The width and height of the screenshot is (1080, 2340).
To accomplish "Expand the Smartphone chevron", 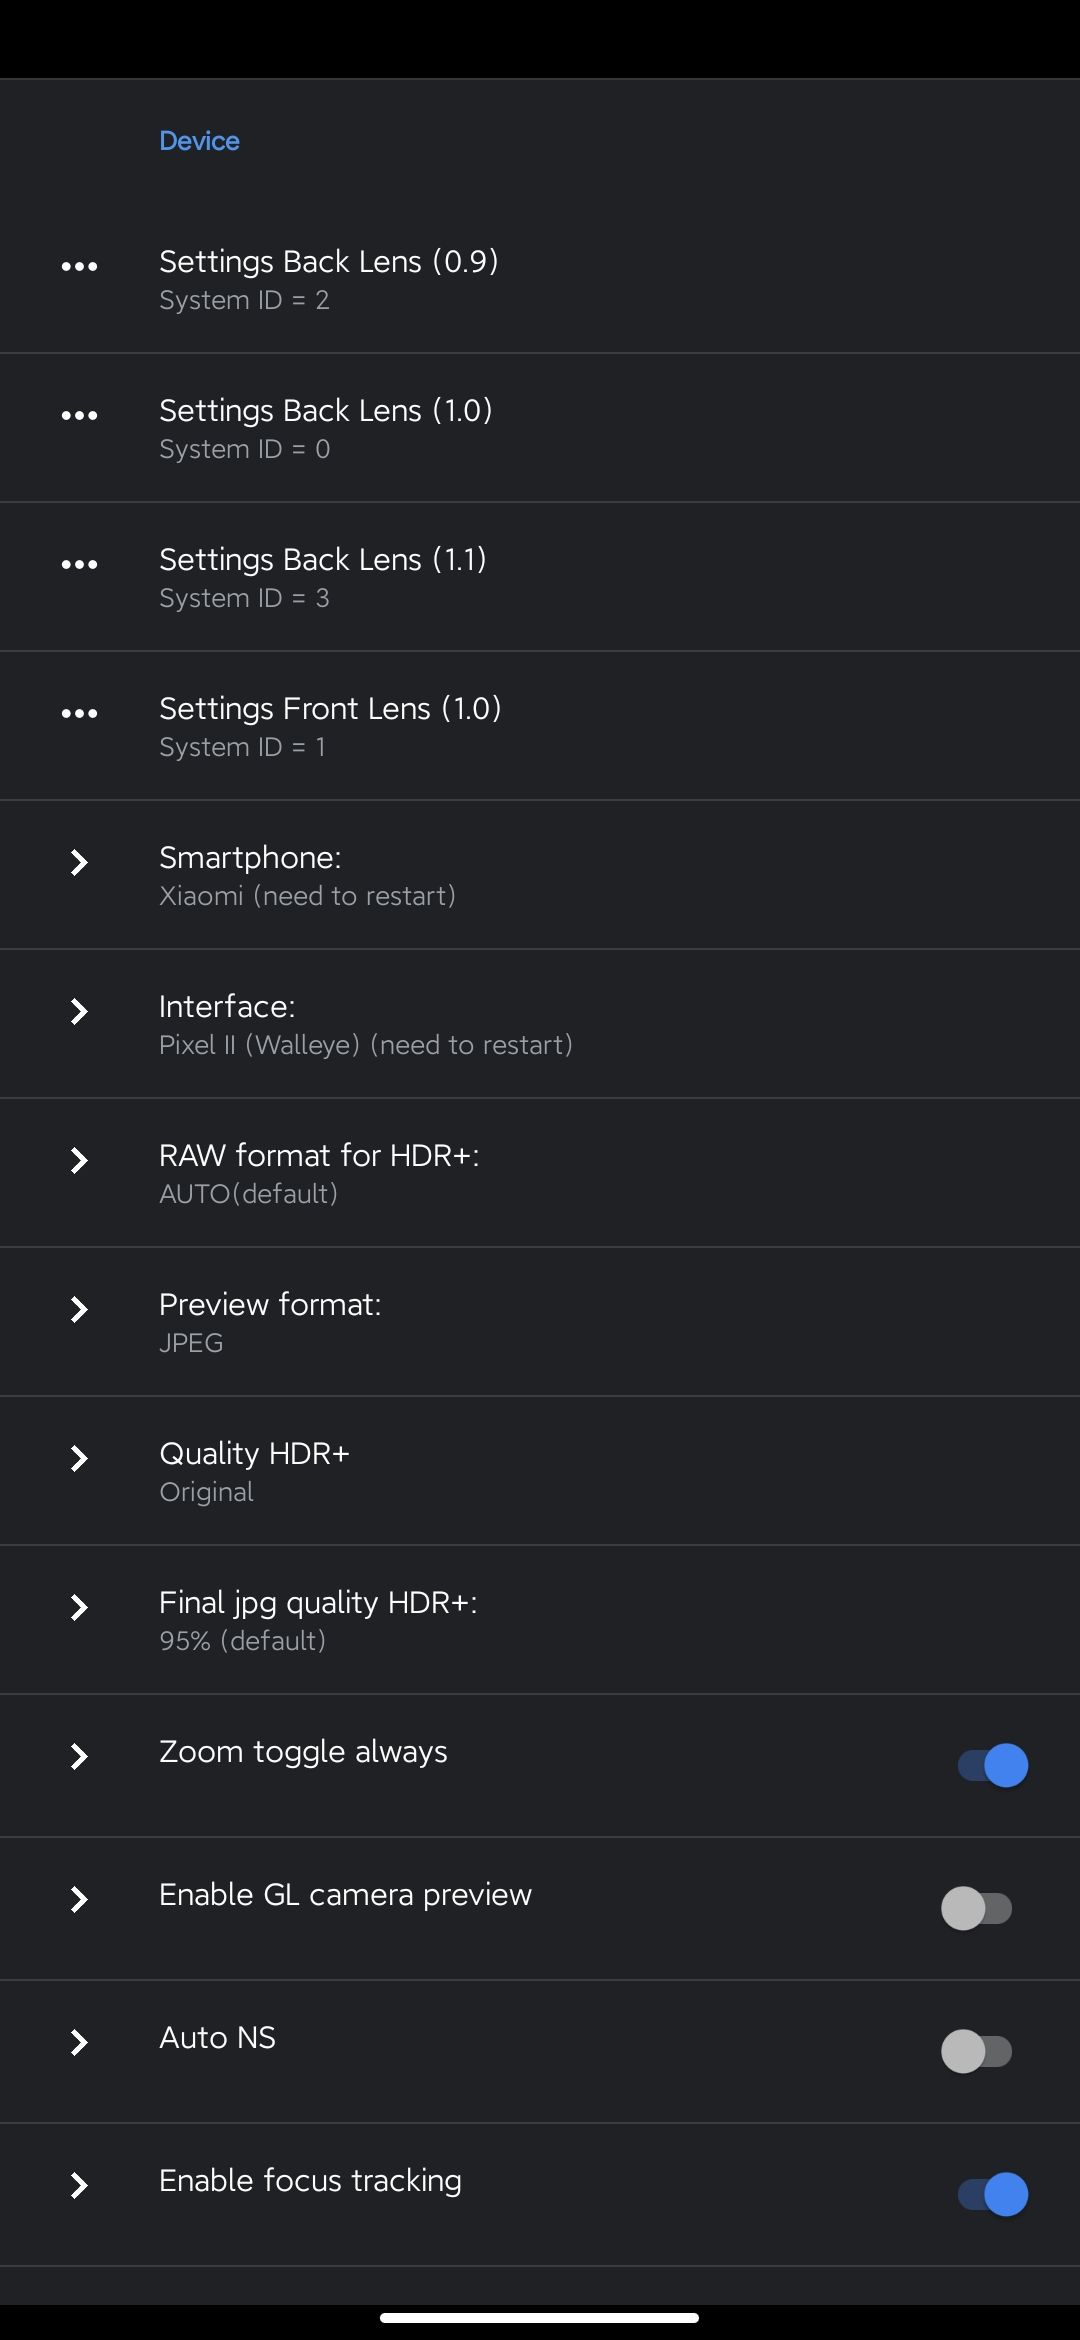I will [79, 862].
